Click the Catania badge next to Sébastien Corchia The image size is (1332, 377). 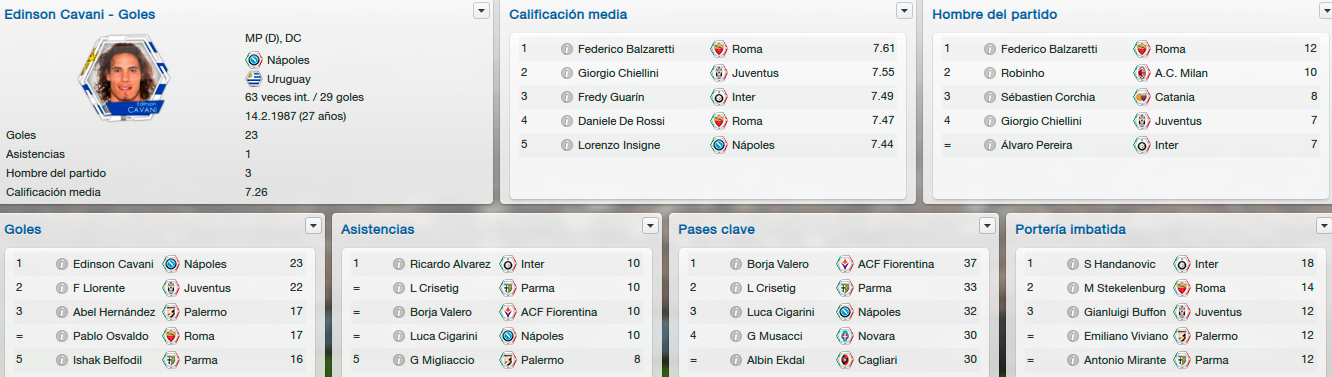point(1142,97)
